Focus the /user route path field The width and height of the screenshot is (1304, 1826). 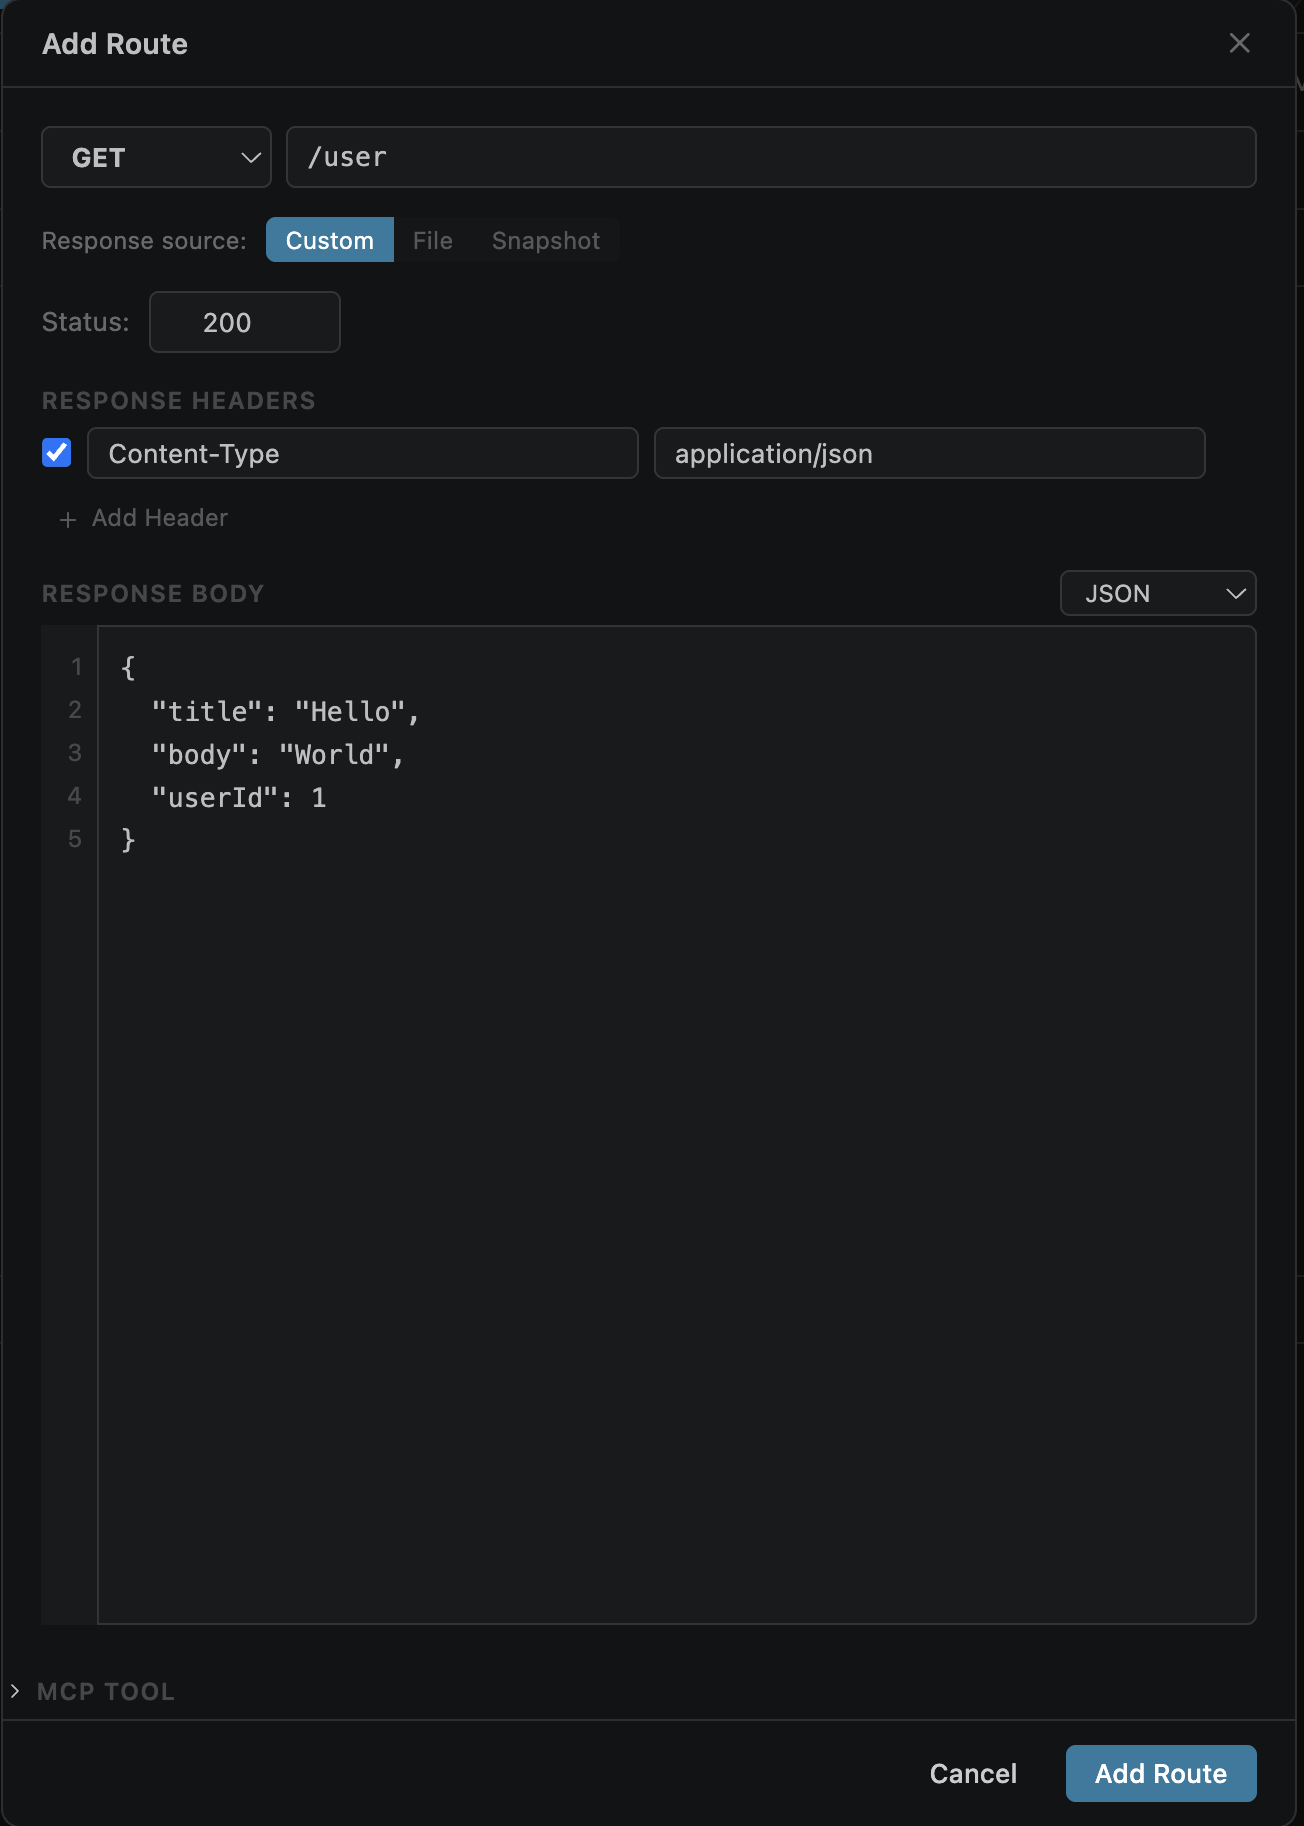(771, 157)
